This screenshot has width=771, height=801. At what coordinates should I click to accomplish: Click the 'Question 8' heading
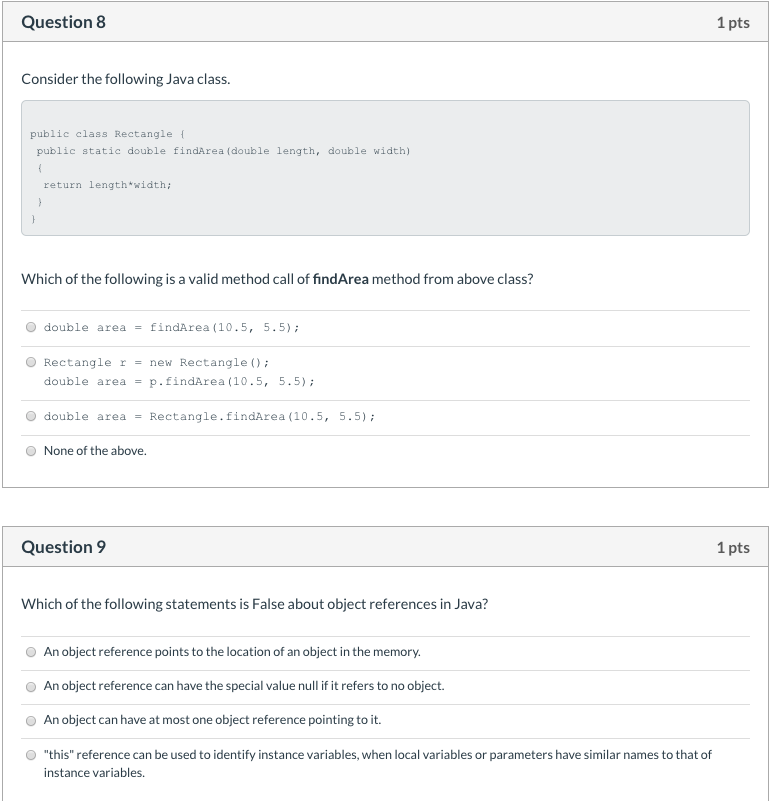63,22
